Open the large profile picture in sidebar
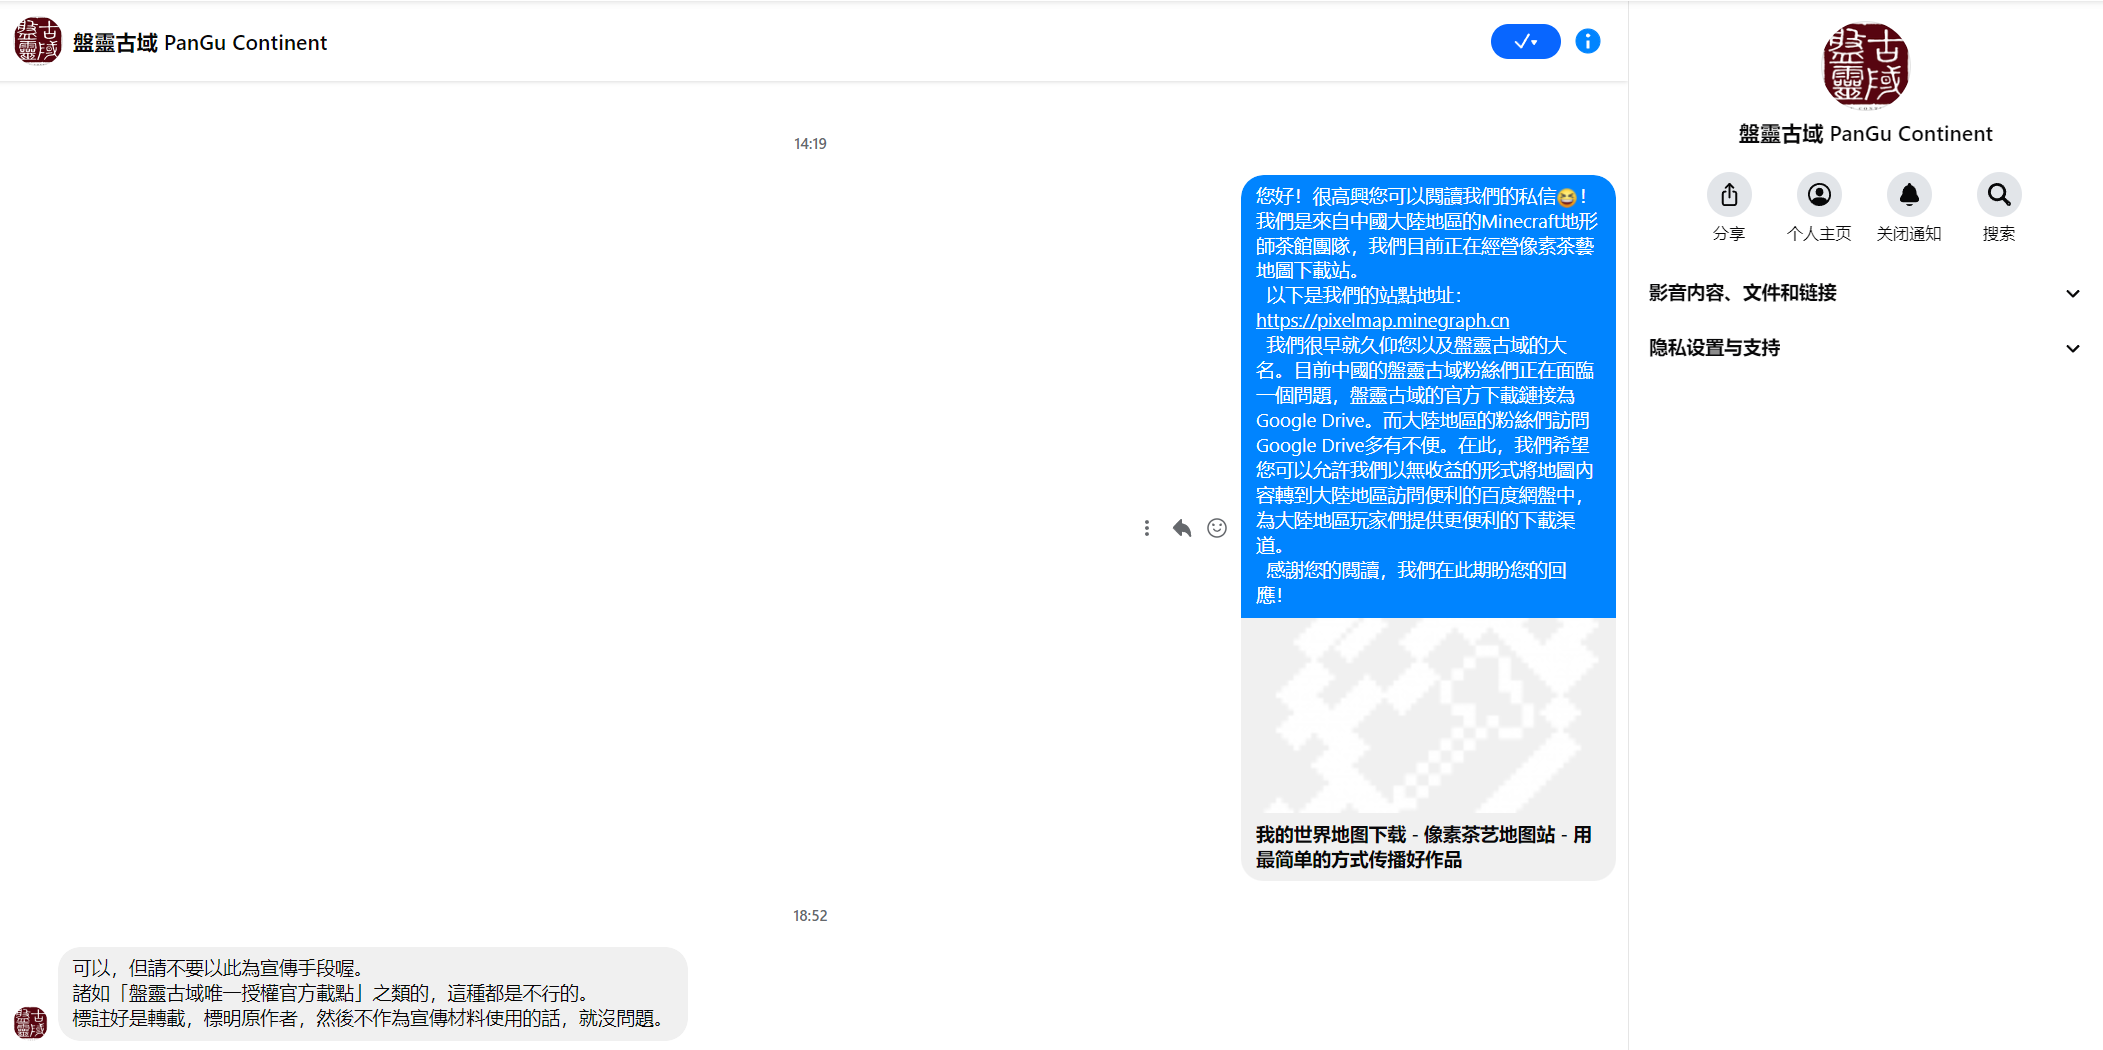This screenshot has height=1050, width=2103. click(1865, 66)
